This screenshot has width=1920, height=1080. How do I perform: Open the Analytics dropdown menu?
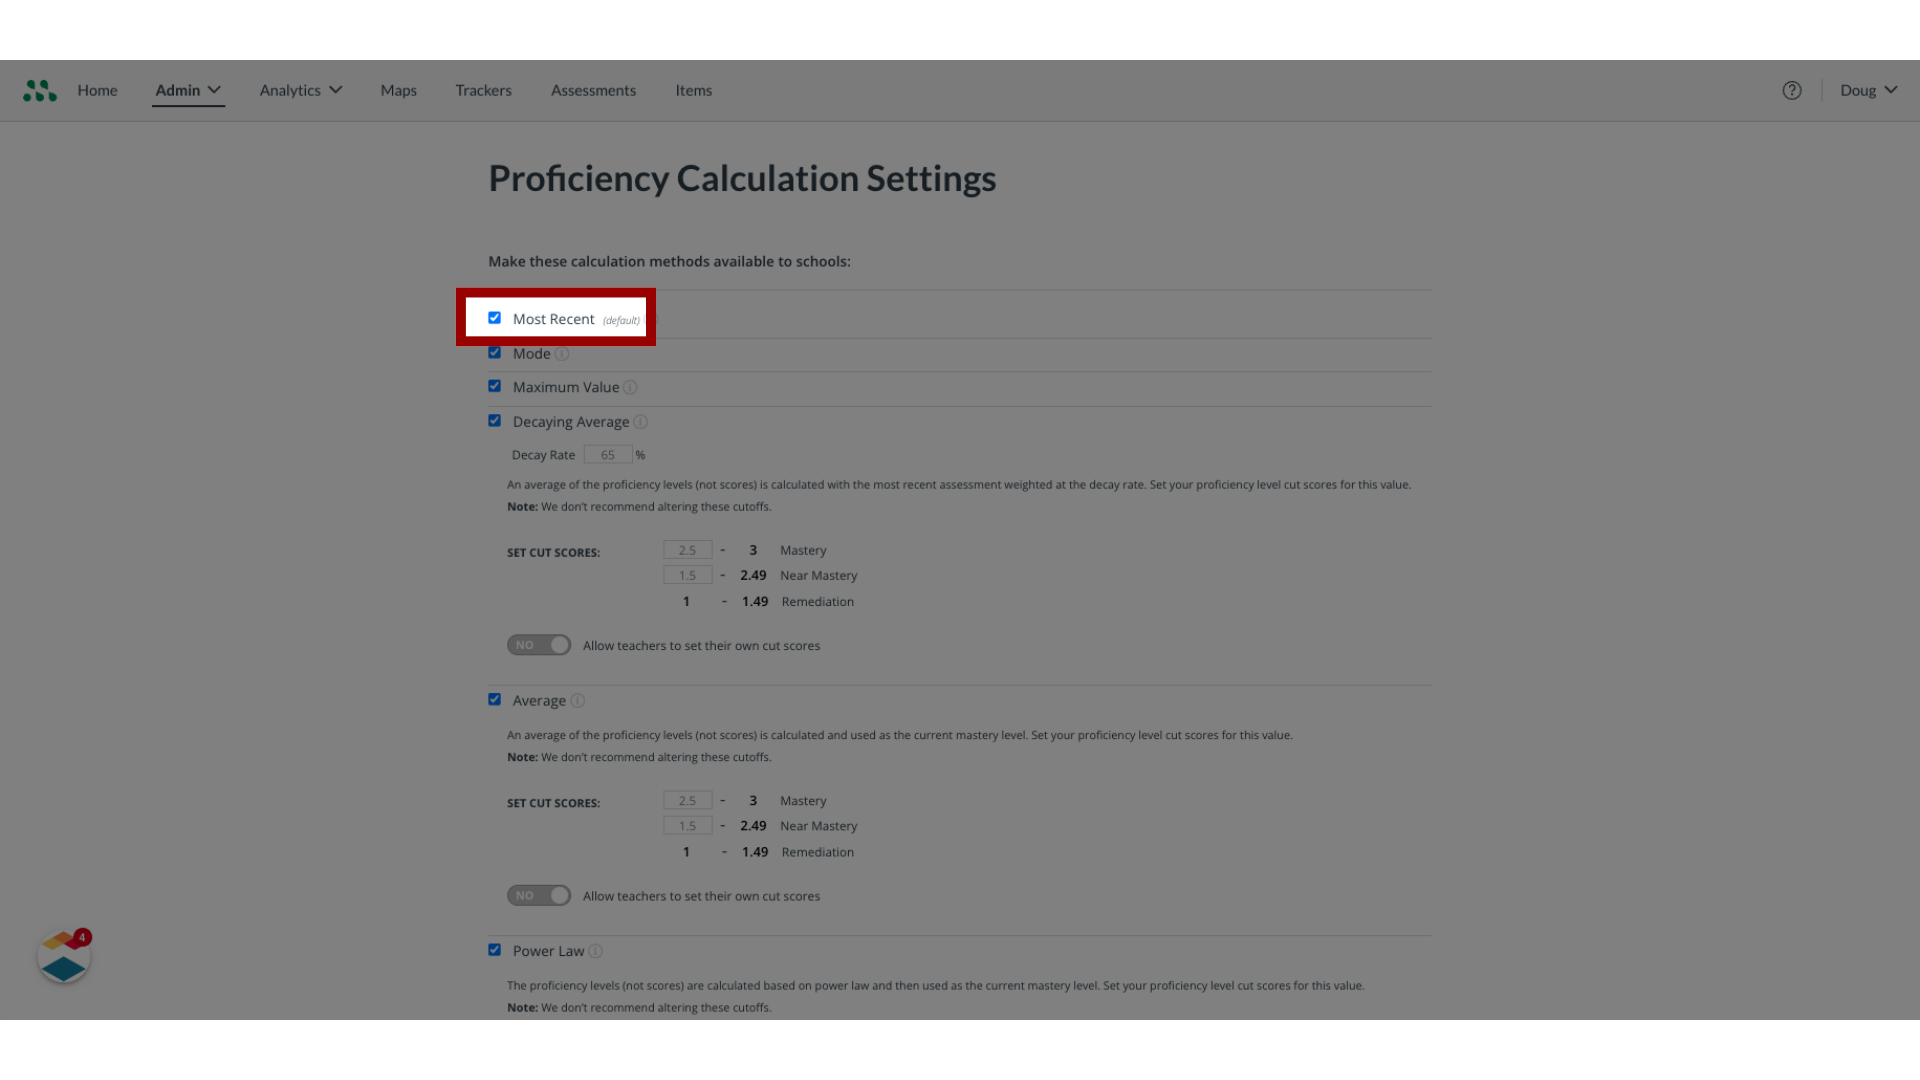(299, 90)
